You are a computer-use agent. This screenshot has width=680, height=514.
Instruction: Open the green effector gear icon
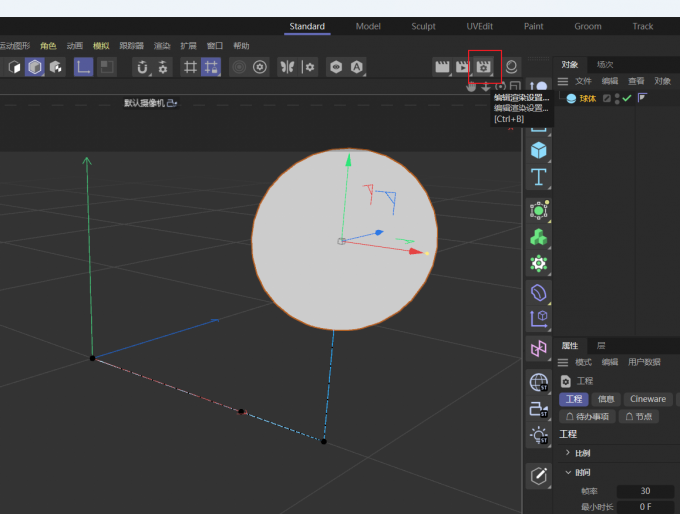point(539,263)
